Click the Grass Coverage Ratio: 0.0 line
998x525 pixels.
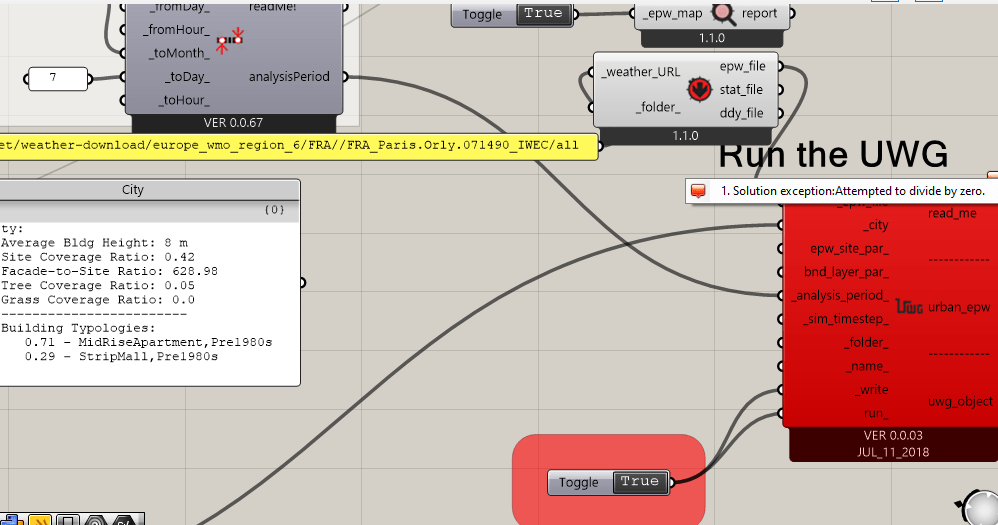[97, 300]
